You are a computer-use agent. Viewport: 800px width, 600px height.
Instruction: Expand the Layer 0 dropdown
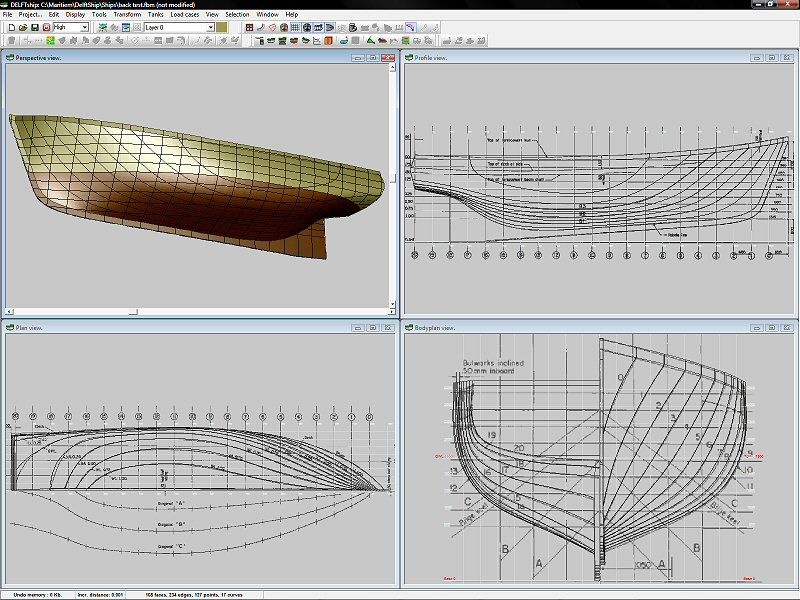[x=210, y=28]
